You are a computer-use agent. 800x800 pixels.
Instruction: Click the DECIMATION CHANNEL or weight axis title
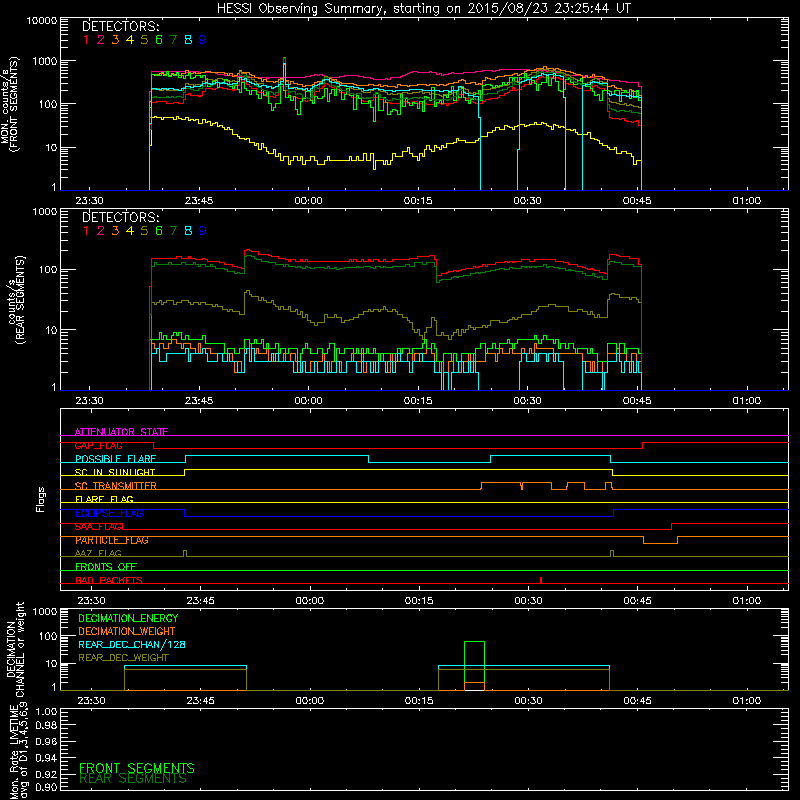pyautogui.click(x=15, y=649)
